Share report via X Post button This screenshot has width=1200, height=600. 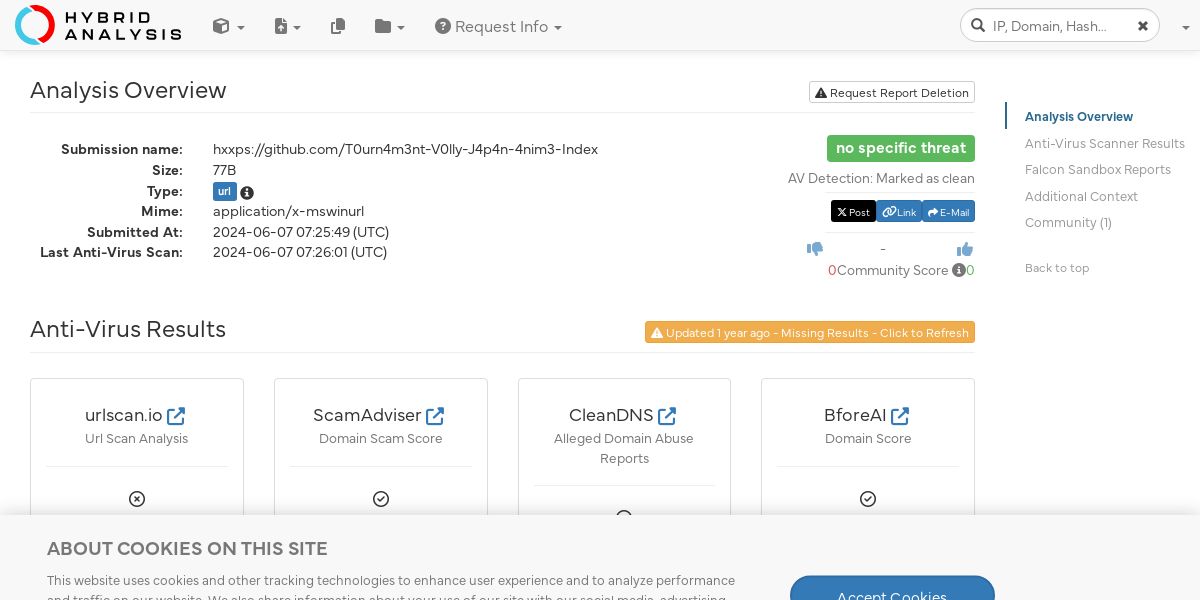853,211
